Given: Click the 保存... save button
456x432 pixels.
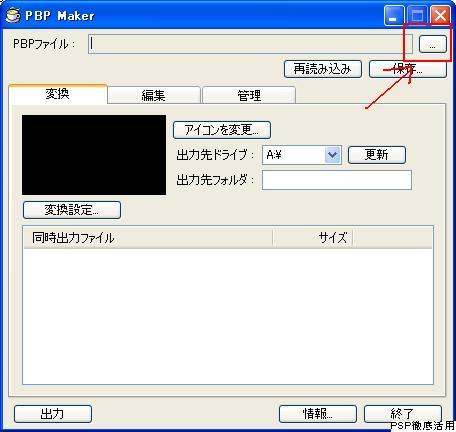Looking at the screenshot, I should point(408,69).
